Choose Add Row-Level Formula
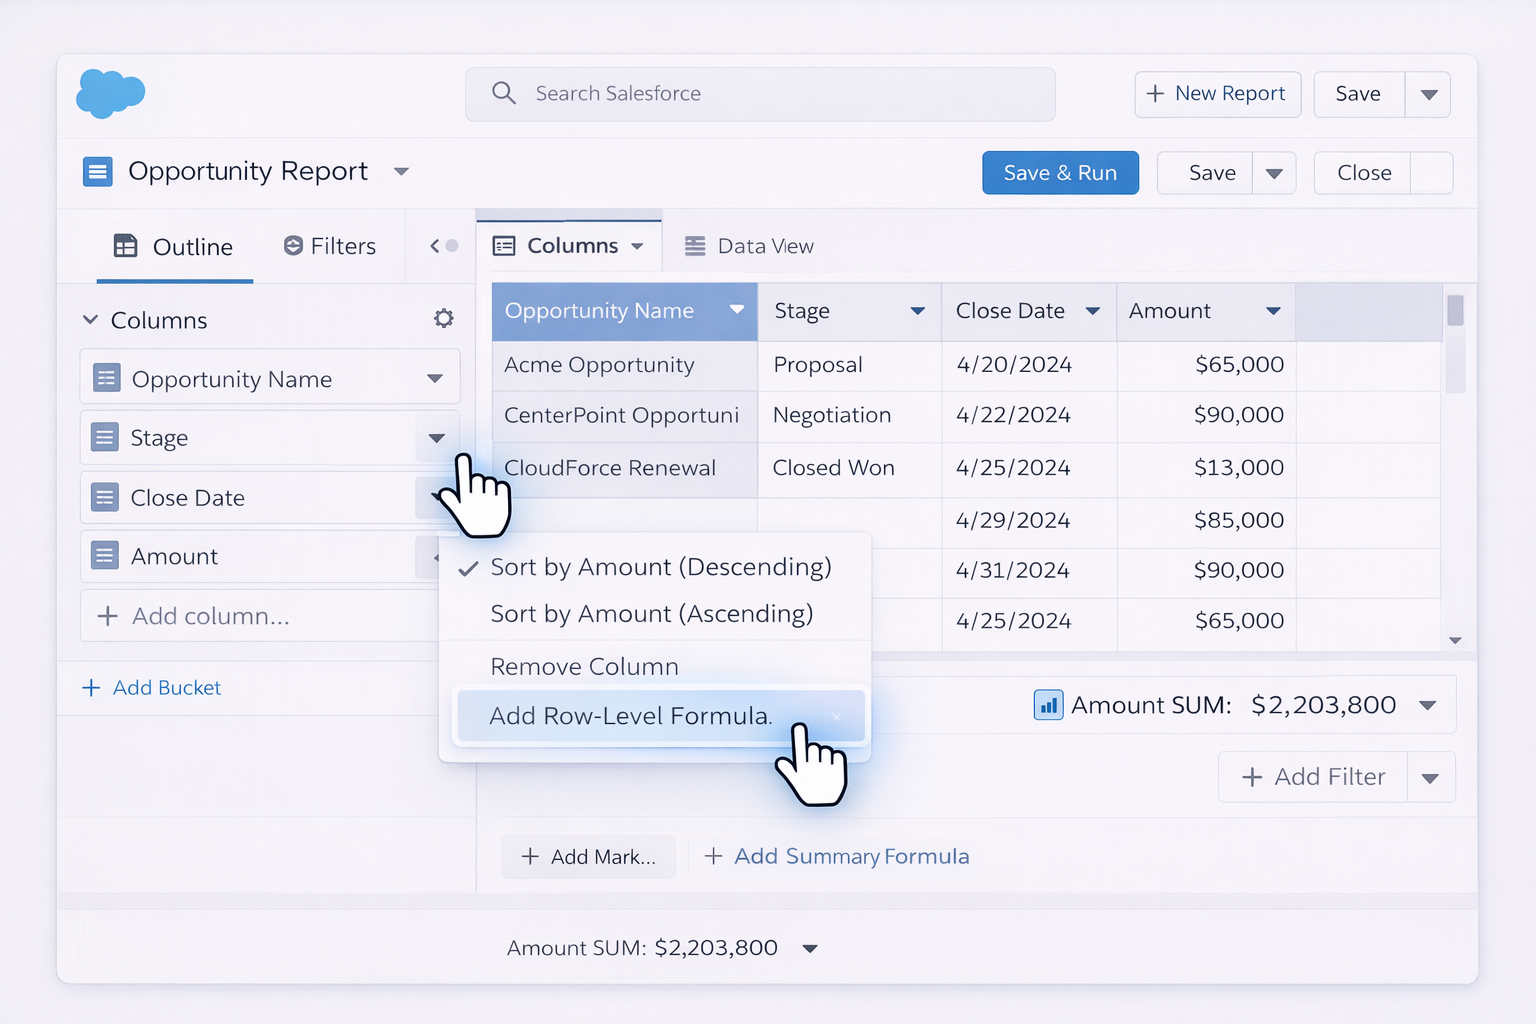 coord(660,716)
